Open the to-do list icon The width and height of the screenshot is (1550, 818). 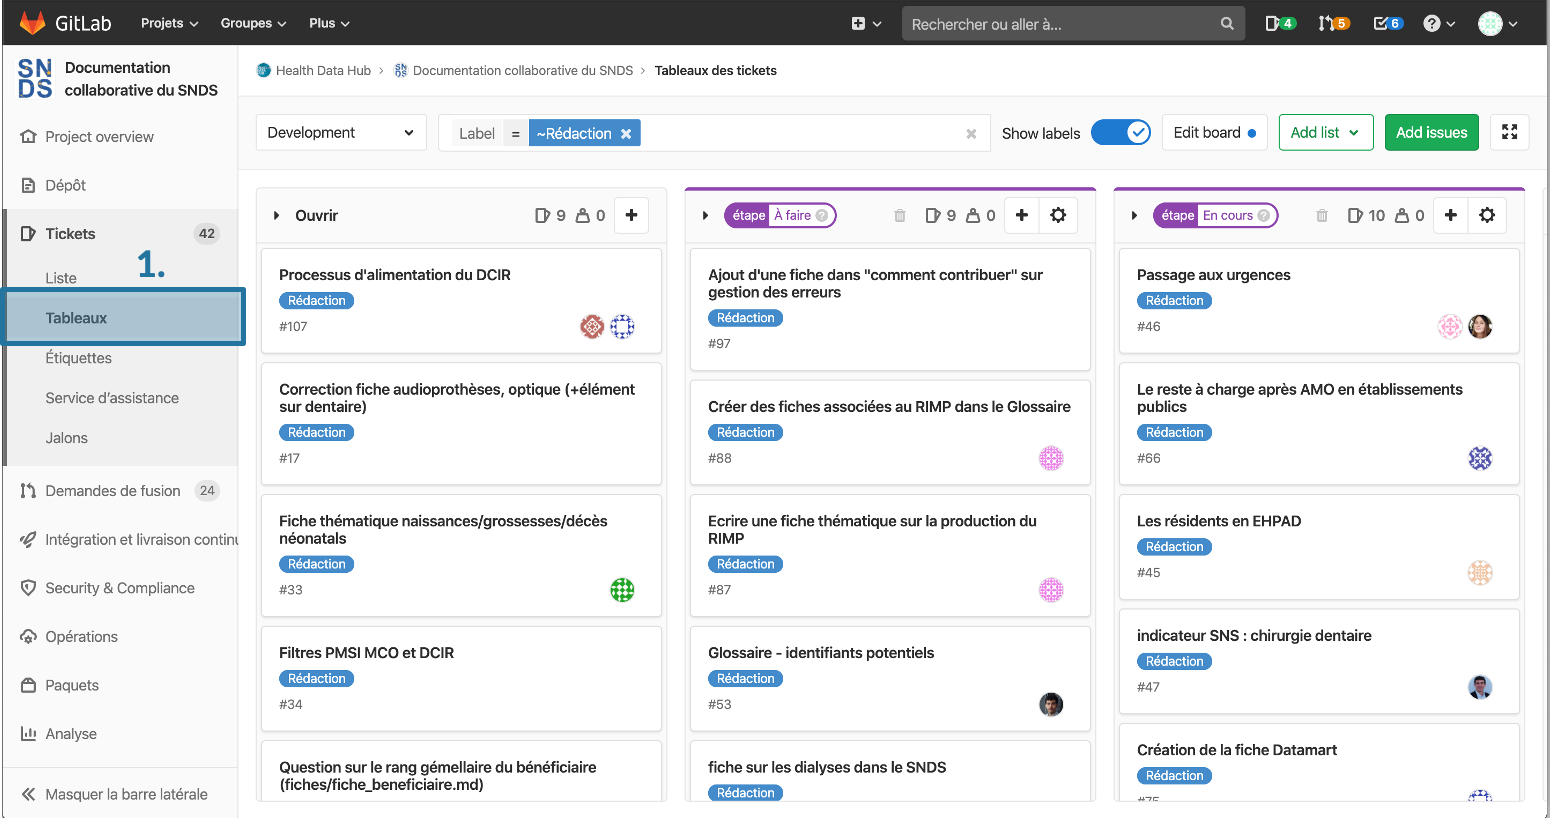pos(1387,23)
